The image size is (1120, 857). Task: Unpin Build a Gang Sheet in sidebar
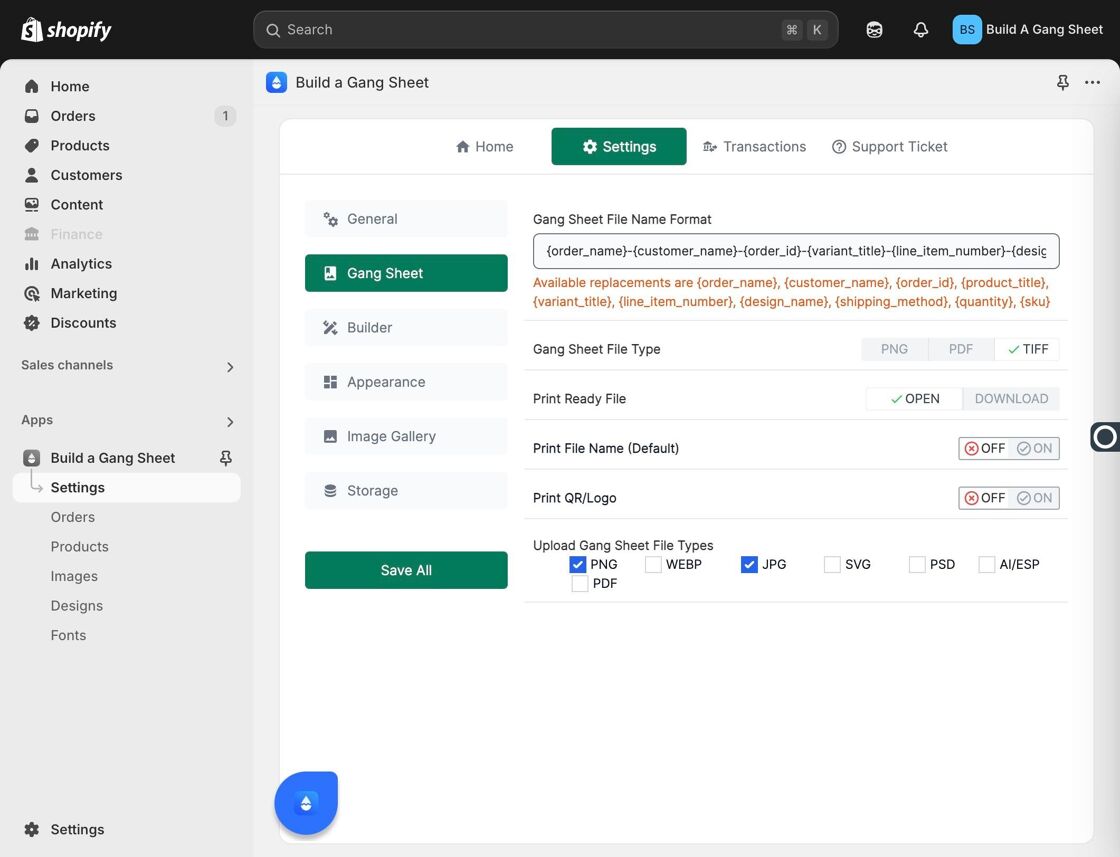[226, 458]
